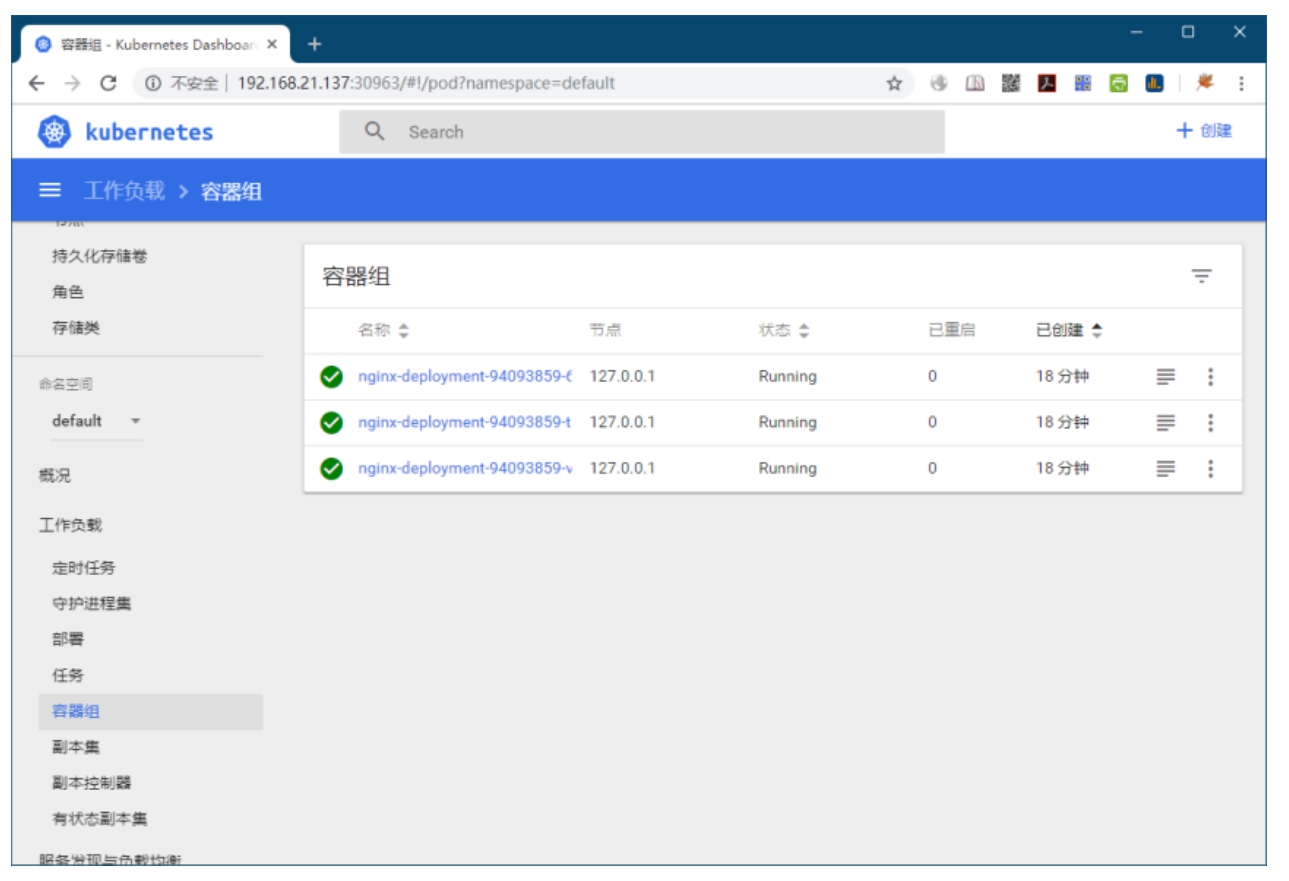Open three-dot menu for third nginx pod

click(x=1210, y=469)
